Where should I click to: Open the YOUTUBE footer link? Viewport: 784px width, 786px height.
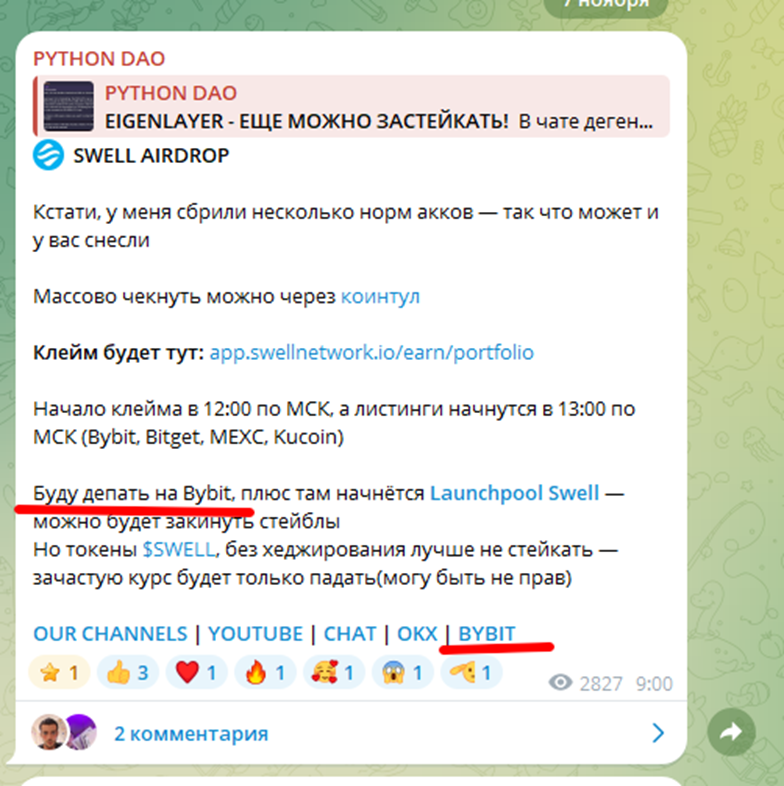(x=255, y=634)
